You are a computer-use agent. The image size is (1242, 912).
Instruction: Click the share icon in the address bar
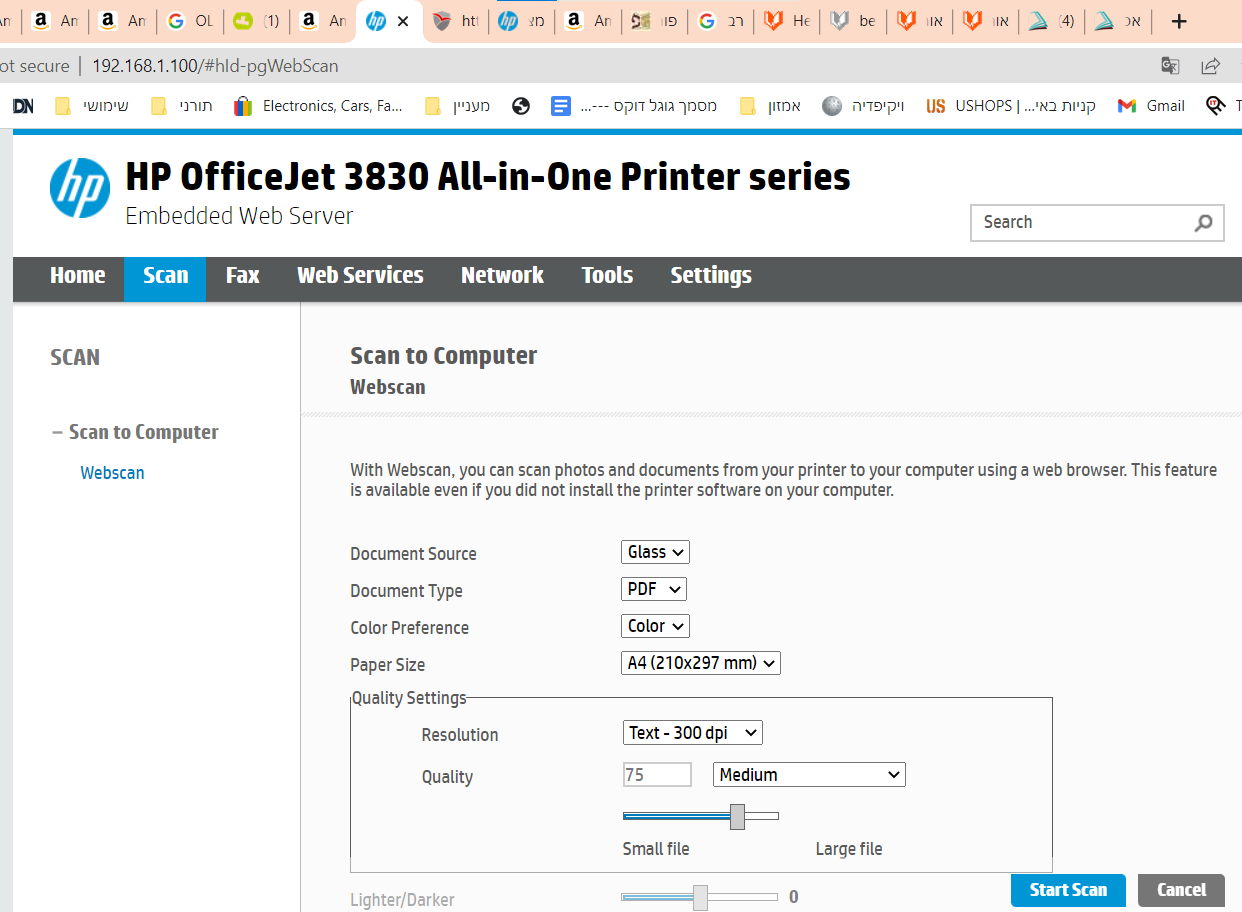coord(1211,66)
